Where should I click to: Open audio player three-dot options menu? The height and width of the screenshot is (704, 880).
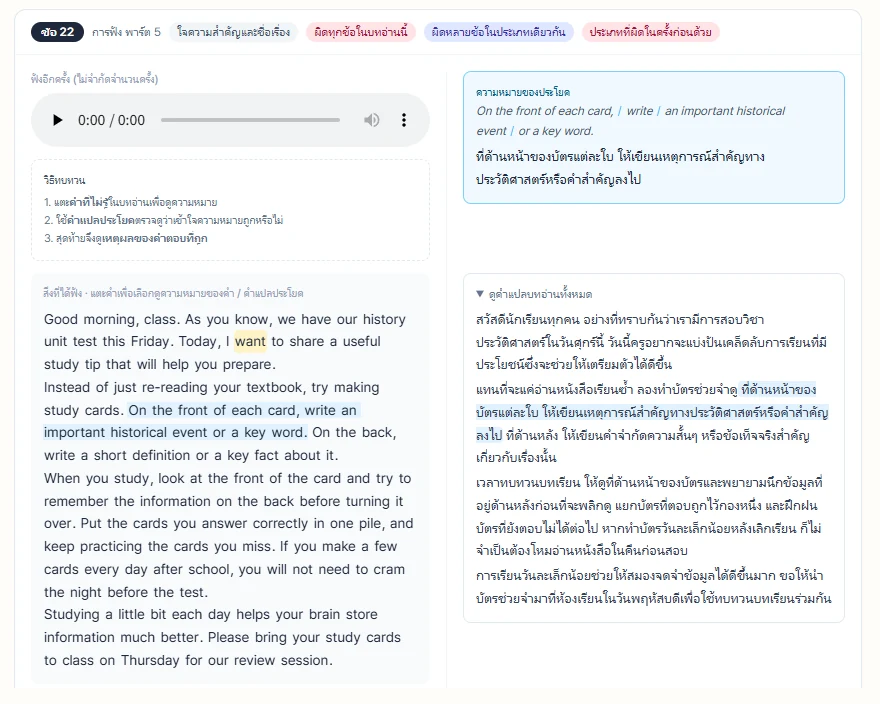404,120
